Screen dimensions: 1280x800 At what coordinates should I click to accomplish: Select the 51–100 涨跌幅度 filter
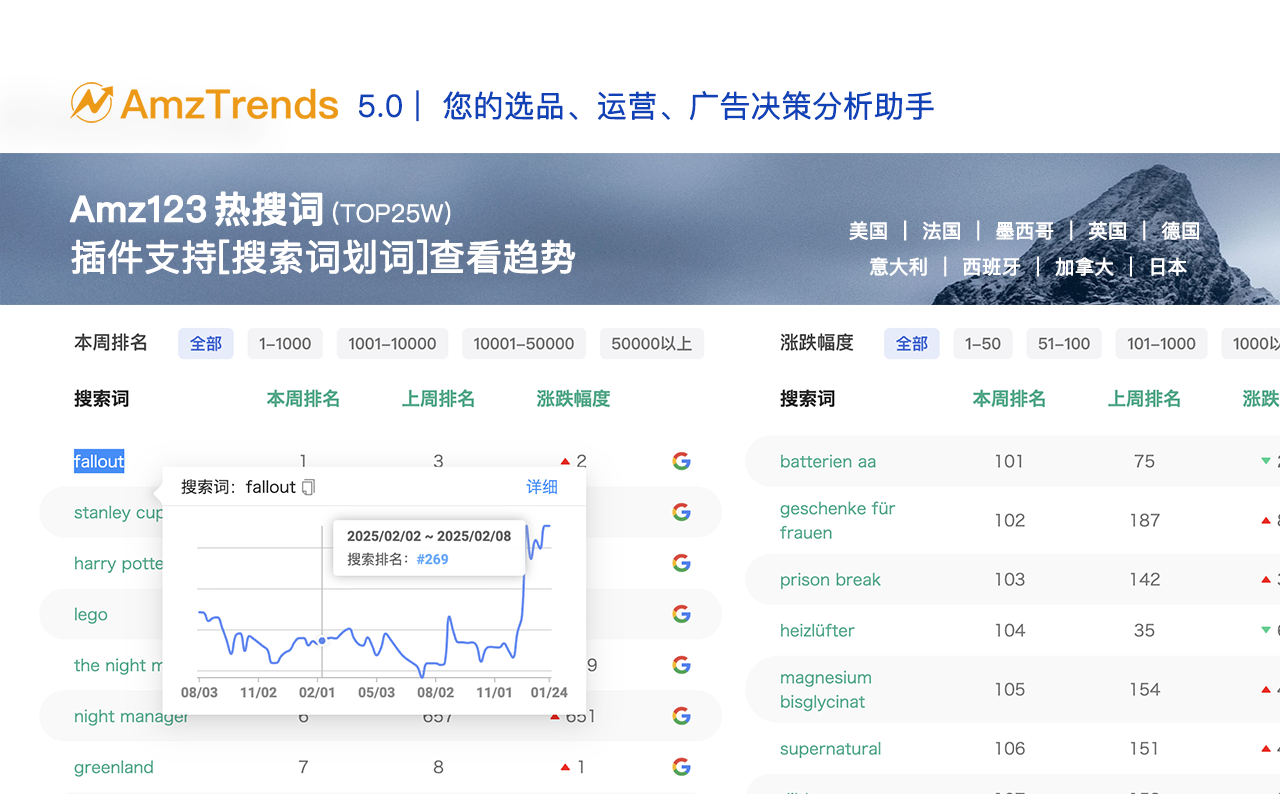(1064, 343)
